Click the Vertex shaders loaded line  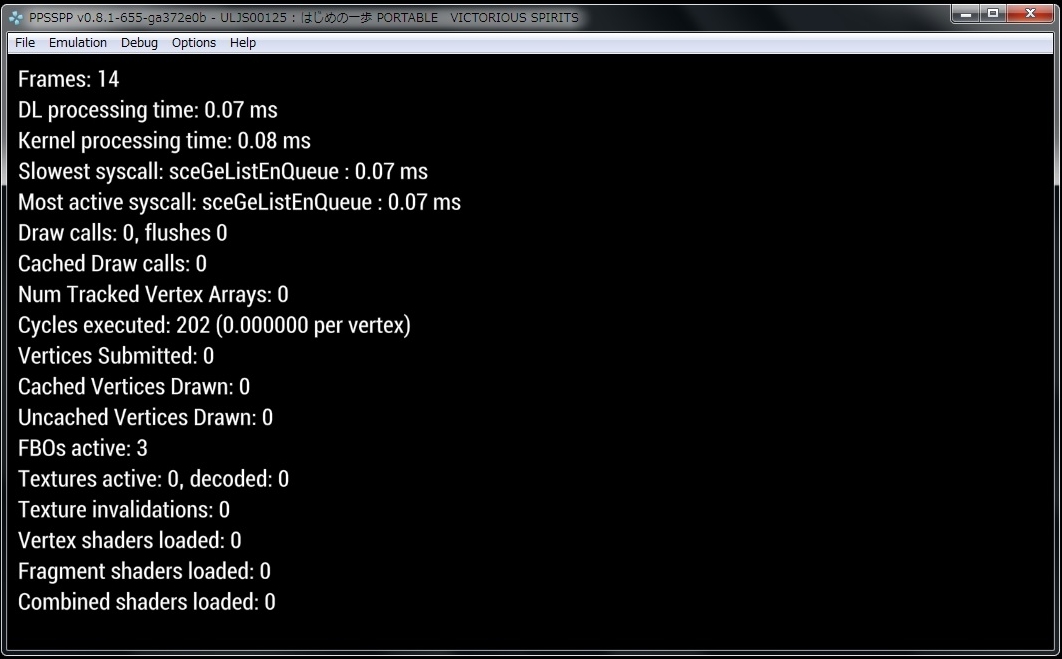(130, 541)
